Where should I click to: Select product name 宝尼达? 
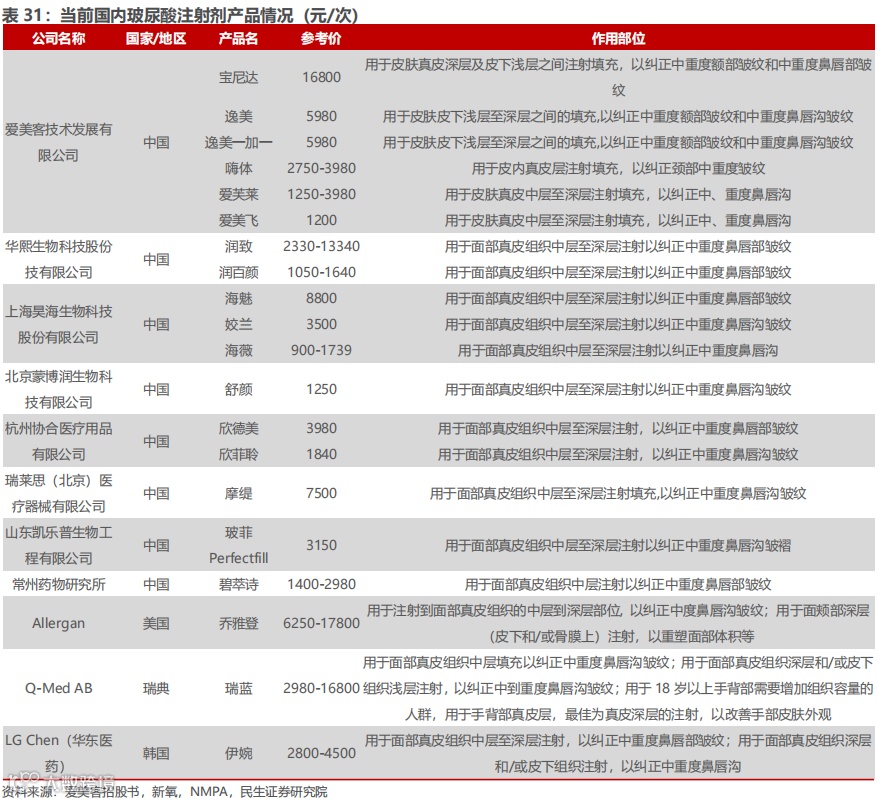click(x=239, y=77)
